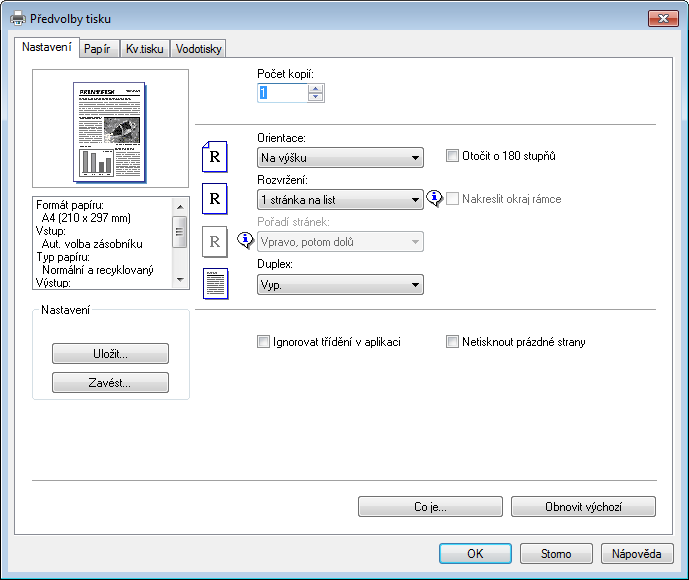Click the portrait orientation page icon
This screenshot has height=580, width=689.
(214, 156)
